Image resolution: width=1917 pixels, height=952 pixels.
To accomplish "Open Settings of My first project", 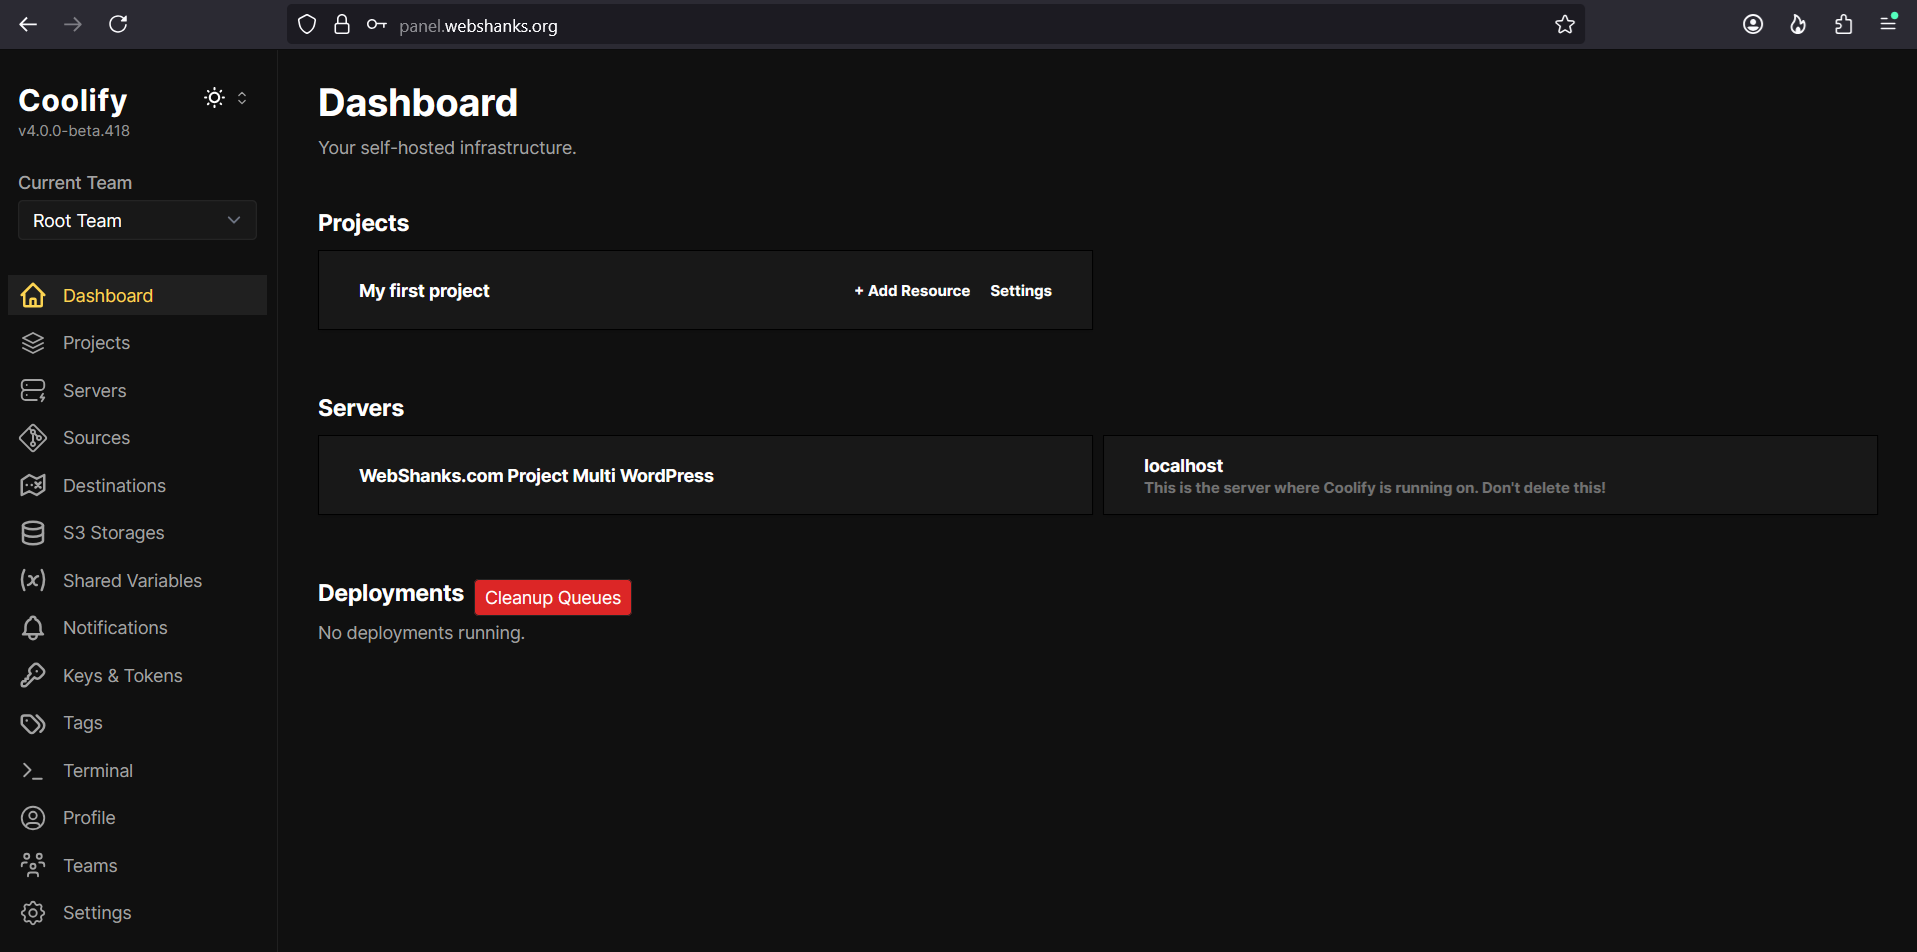I will 1021,291.
